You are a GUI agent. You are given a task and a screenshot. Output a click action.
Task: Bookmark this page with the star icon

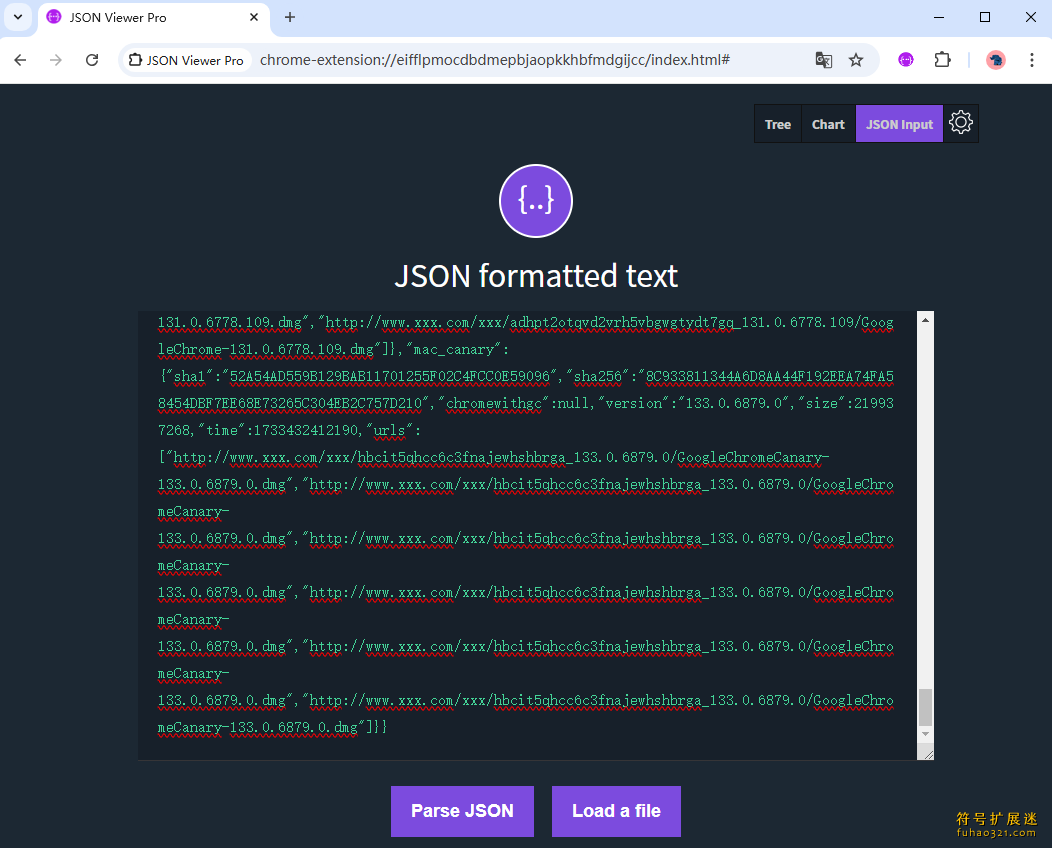tap(856, 60)
